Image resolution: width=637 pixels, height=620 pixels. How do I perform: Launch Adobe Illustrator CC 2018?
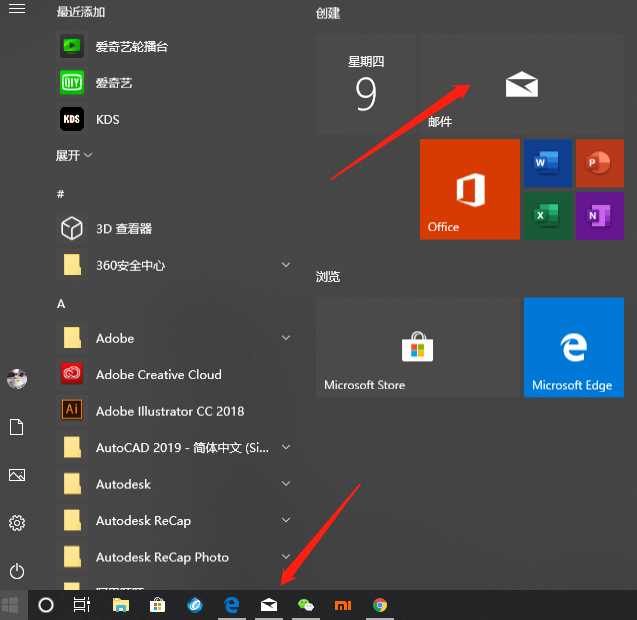point(175,411)
